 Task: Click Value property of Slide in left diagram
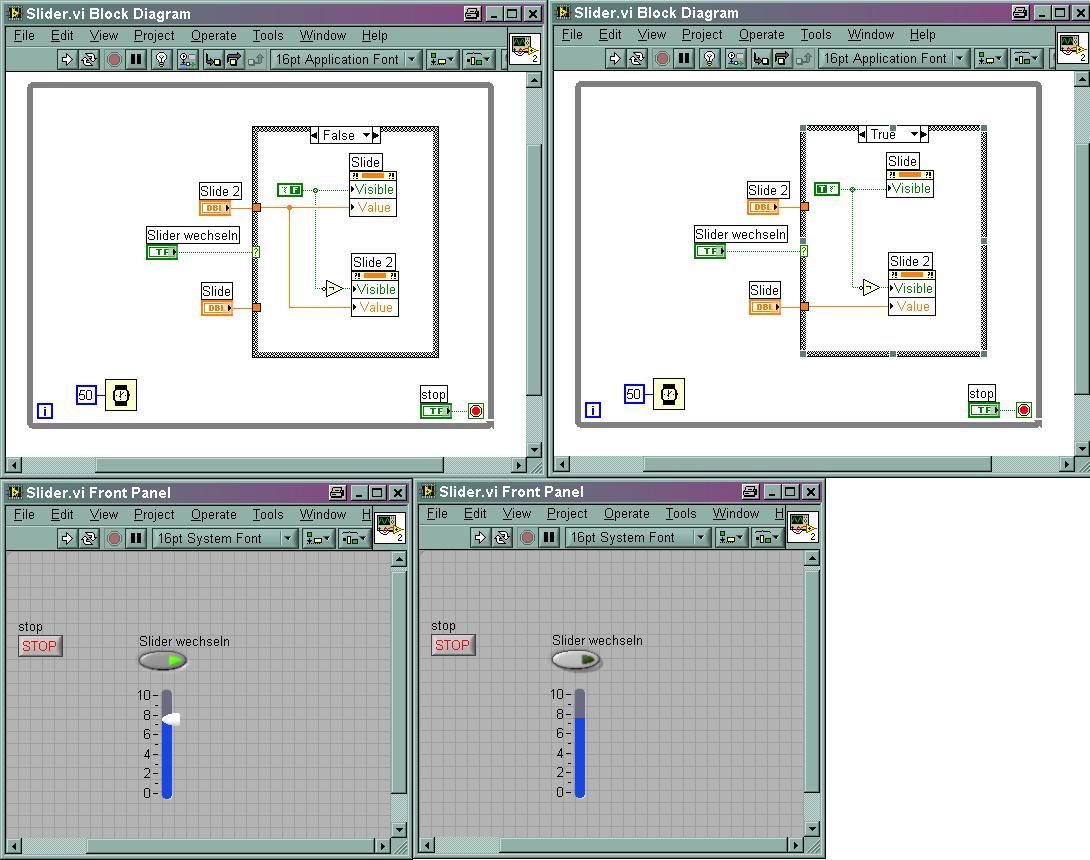(373, 207)
